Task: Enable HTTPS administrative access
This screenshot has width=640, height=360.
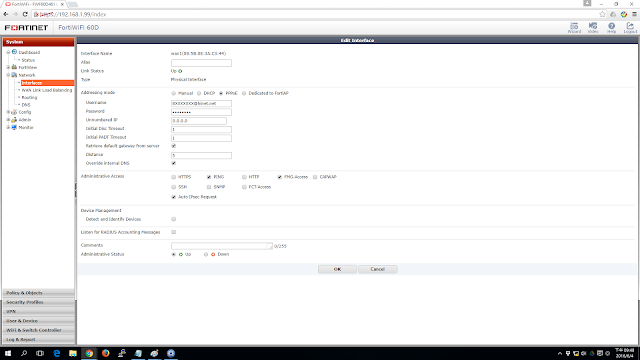Action: (173, 177)
